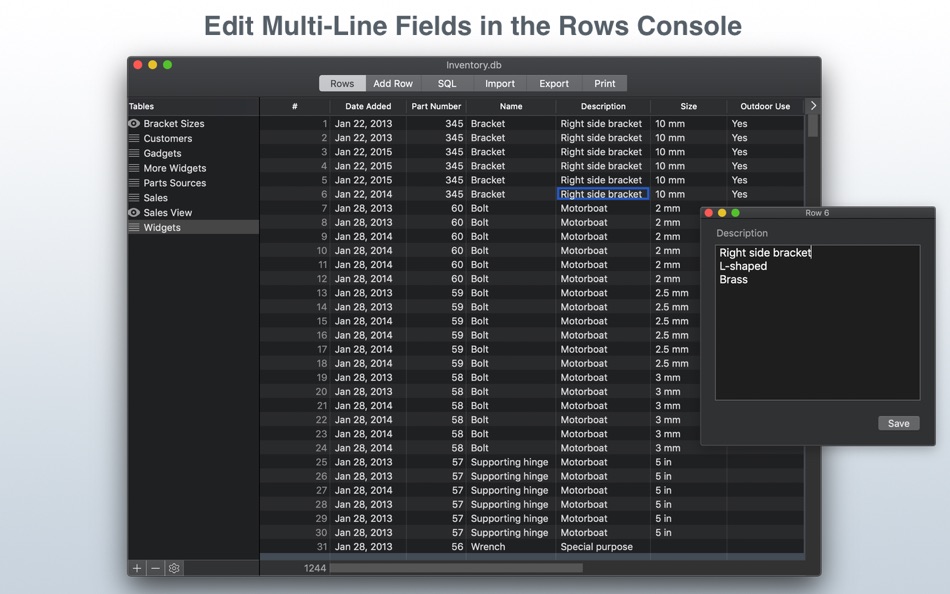Click the table icon beside Customers
Viewport: 950px width, 594px height.
click(x=134, y=138)
